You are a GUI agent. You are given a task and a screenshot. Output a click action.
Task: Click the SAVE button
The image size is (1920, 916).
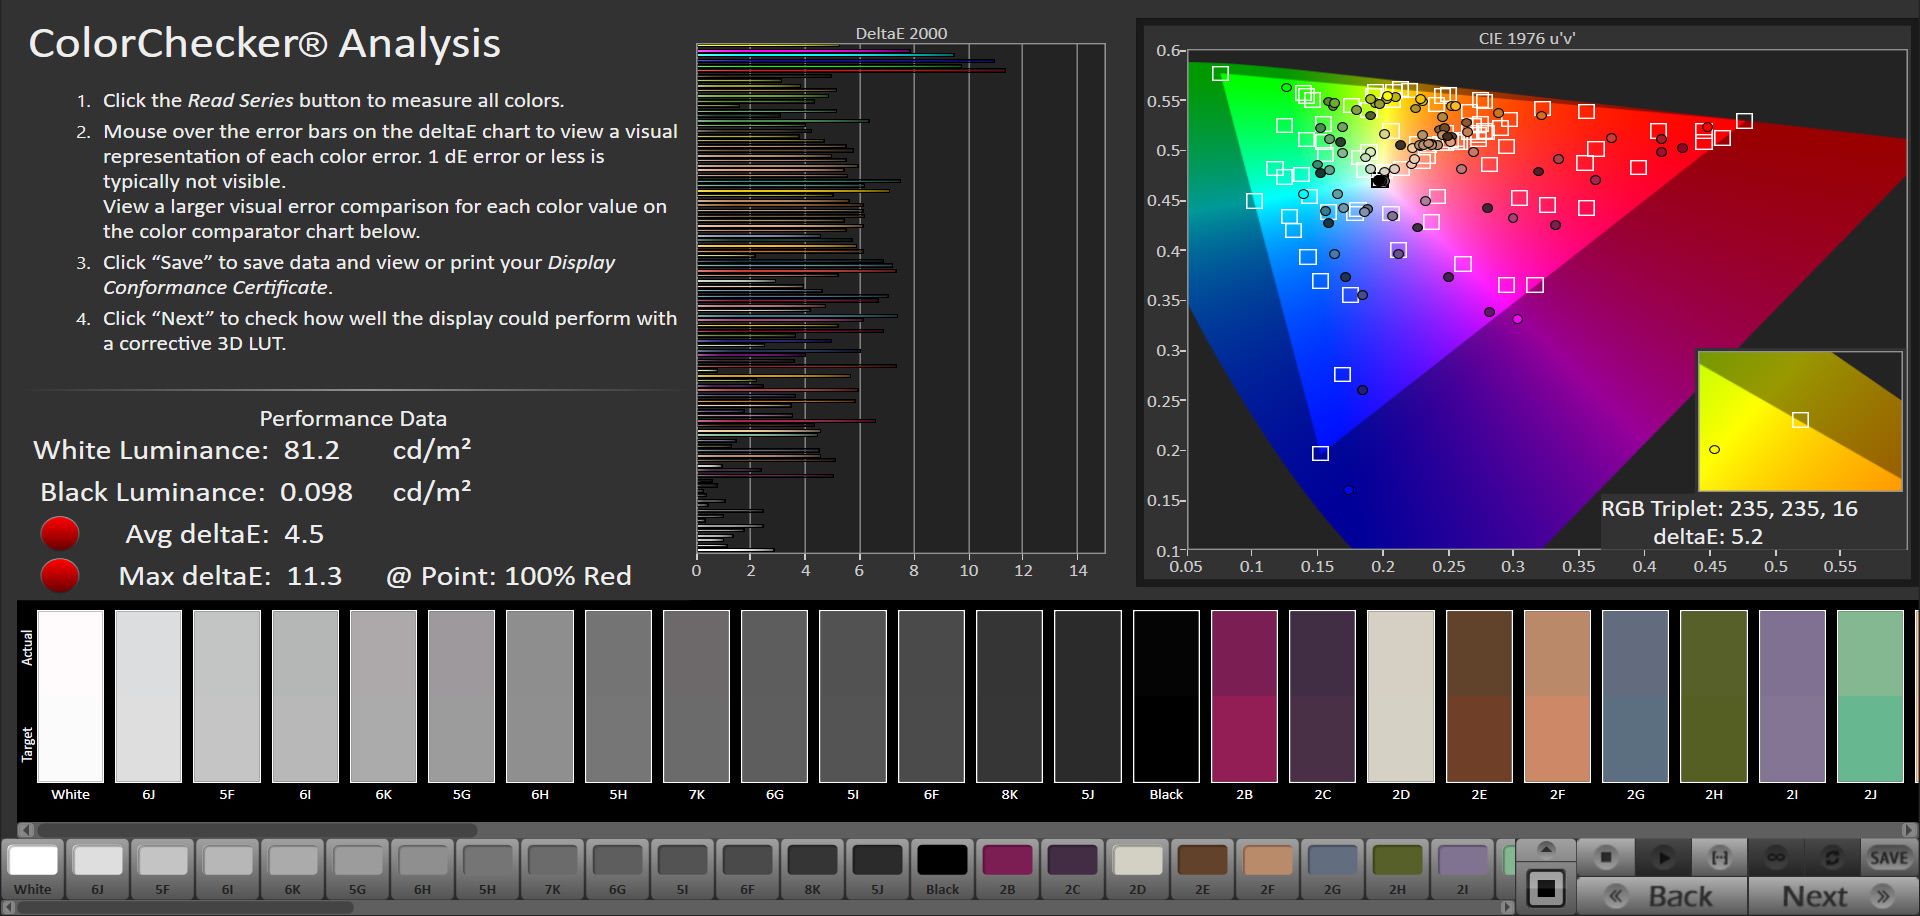pos(1888,857)
